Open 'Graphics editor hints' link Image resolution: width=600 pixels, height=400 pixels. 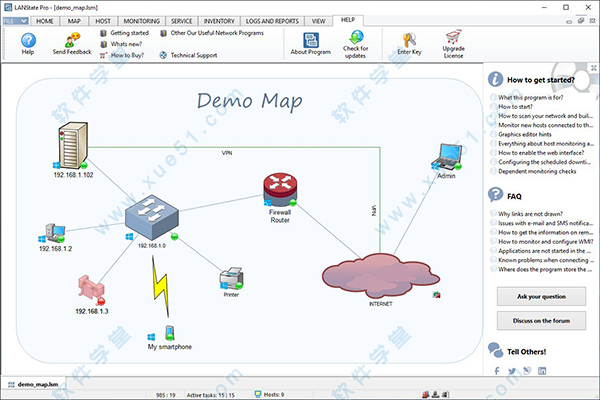tap(525, 134)
